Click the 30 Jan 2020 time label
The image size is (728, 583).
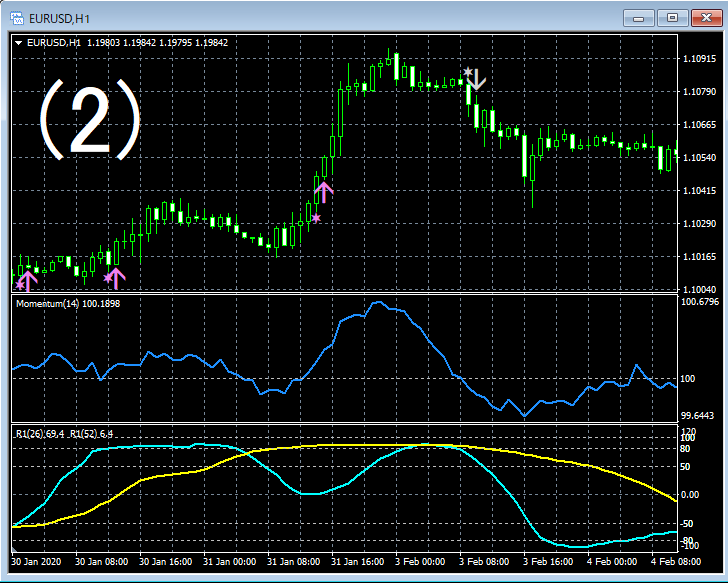pos(36,562)
